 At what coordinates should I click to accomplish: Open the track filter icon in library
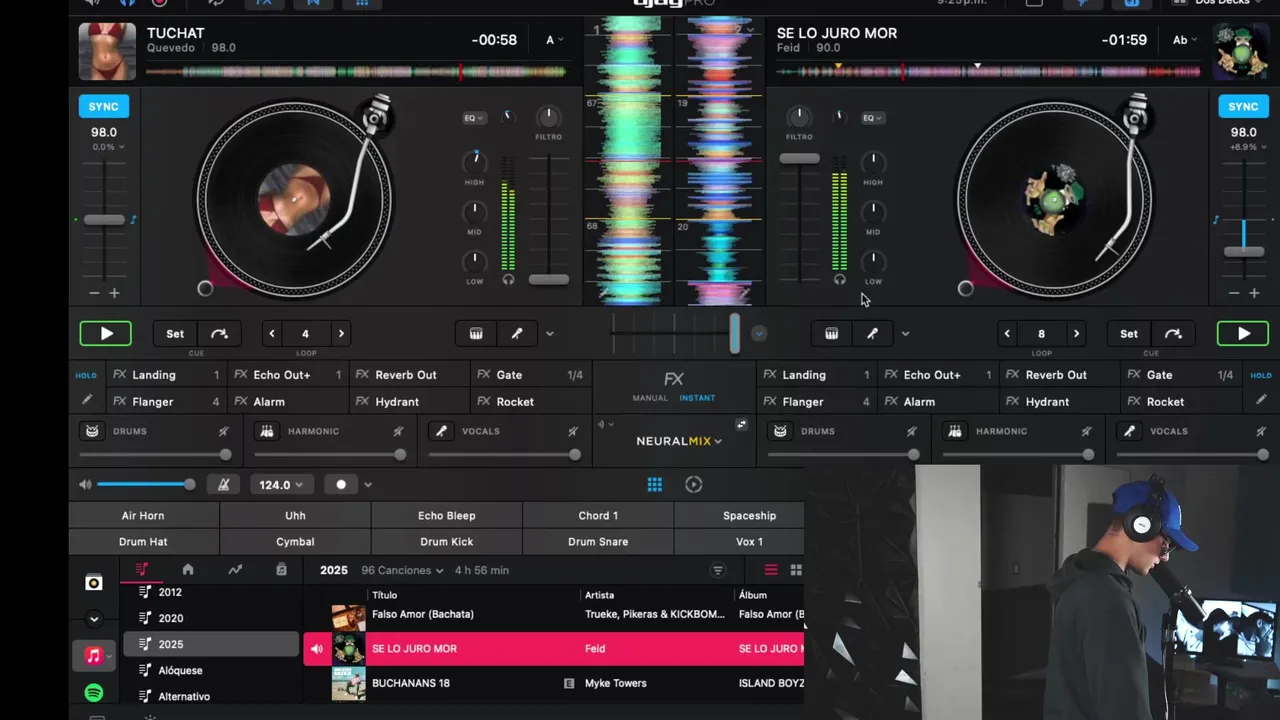(717, 570)
